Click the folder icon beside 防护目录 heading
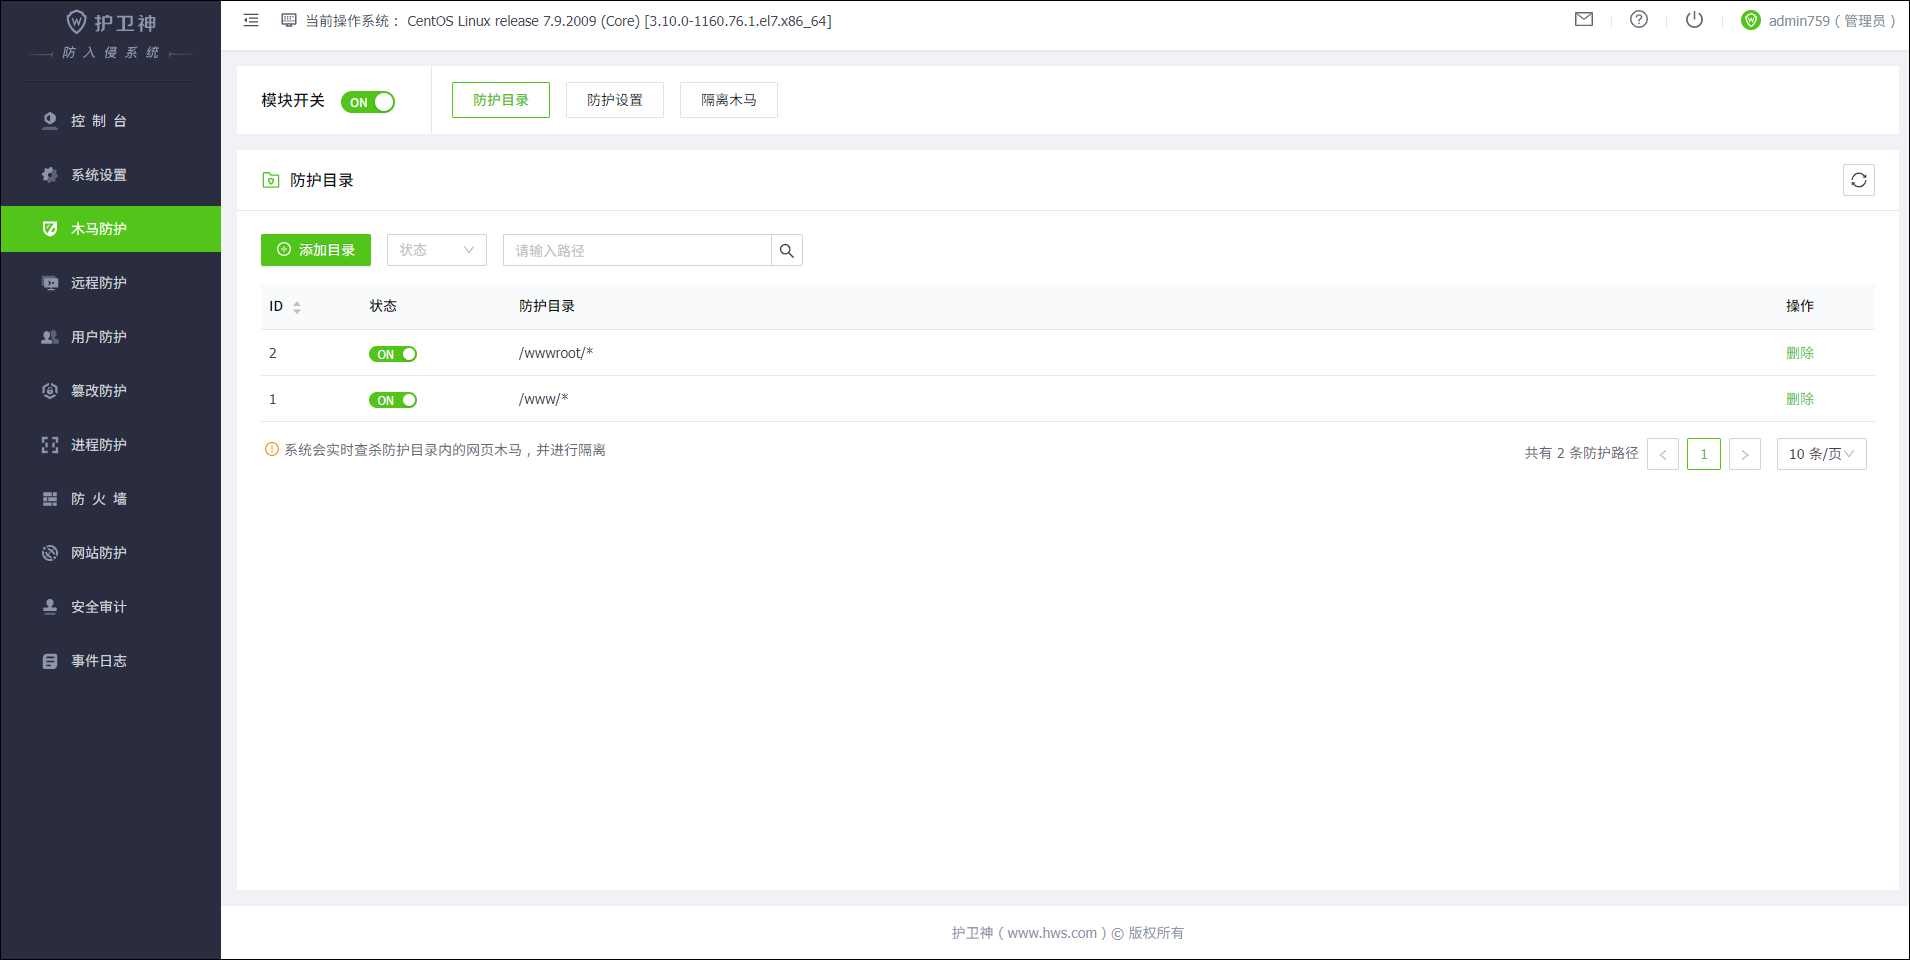The height and width of the screenshot is (960, 1910). click(x=271, y=180)
